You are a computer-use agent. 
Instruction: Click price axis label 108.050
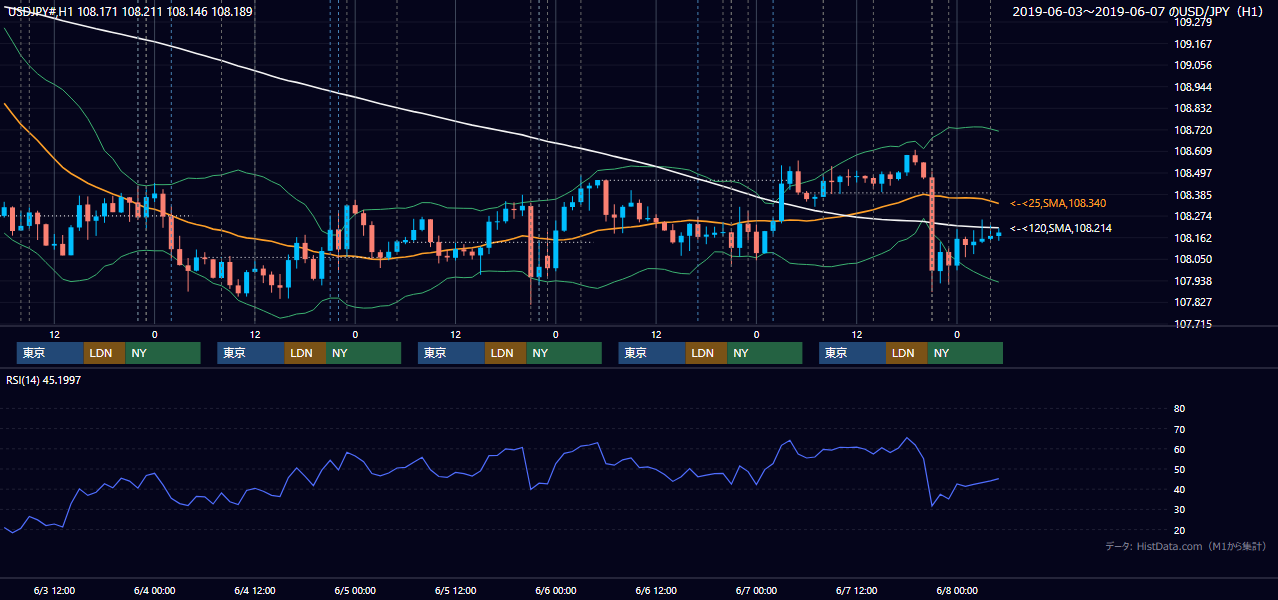click(x=1193, y=259)
